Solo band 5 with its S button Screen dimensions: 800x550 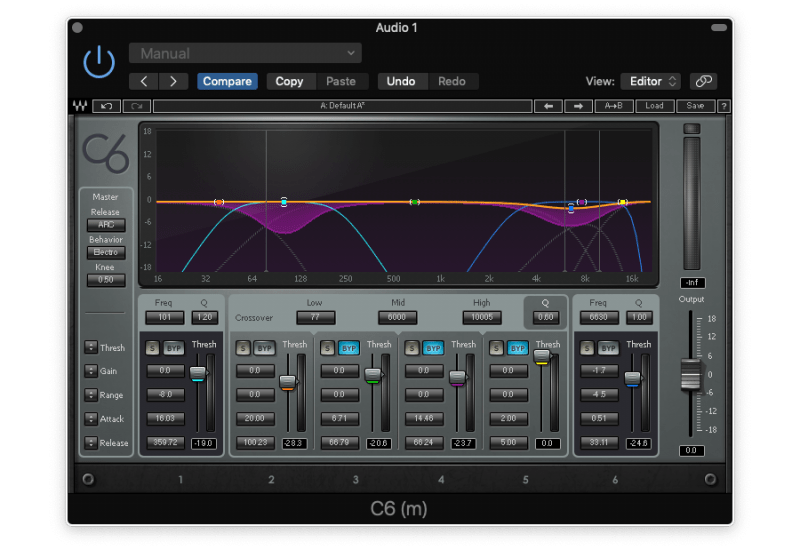[x=496, y=348]
